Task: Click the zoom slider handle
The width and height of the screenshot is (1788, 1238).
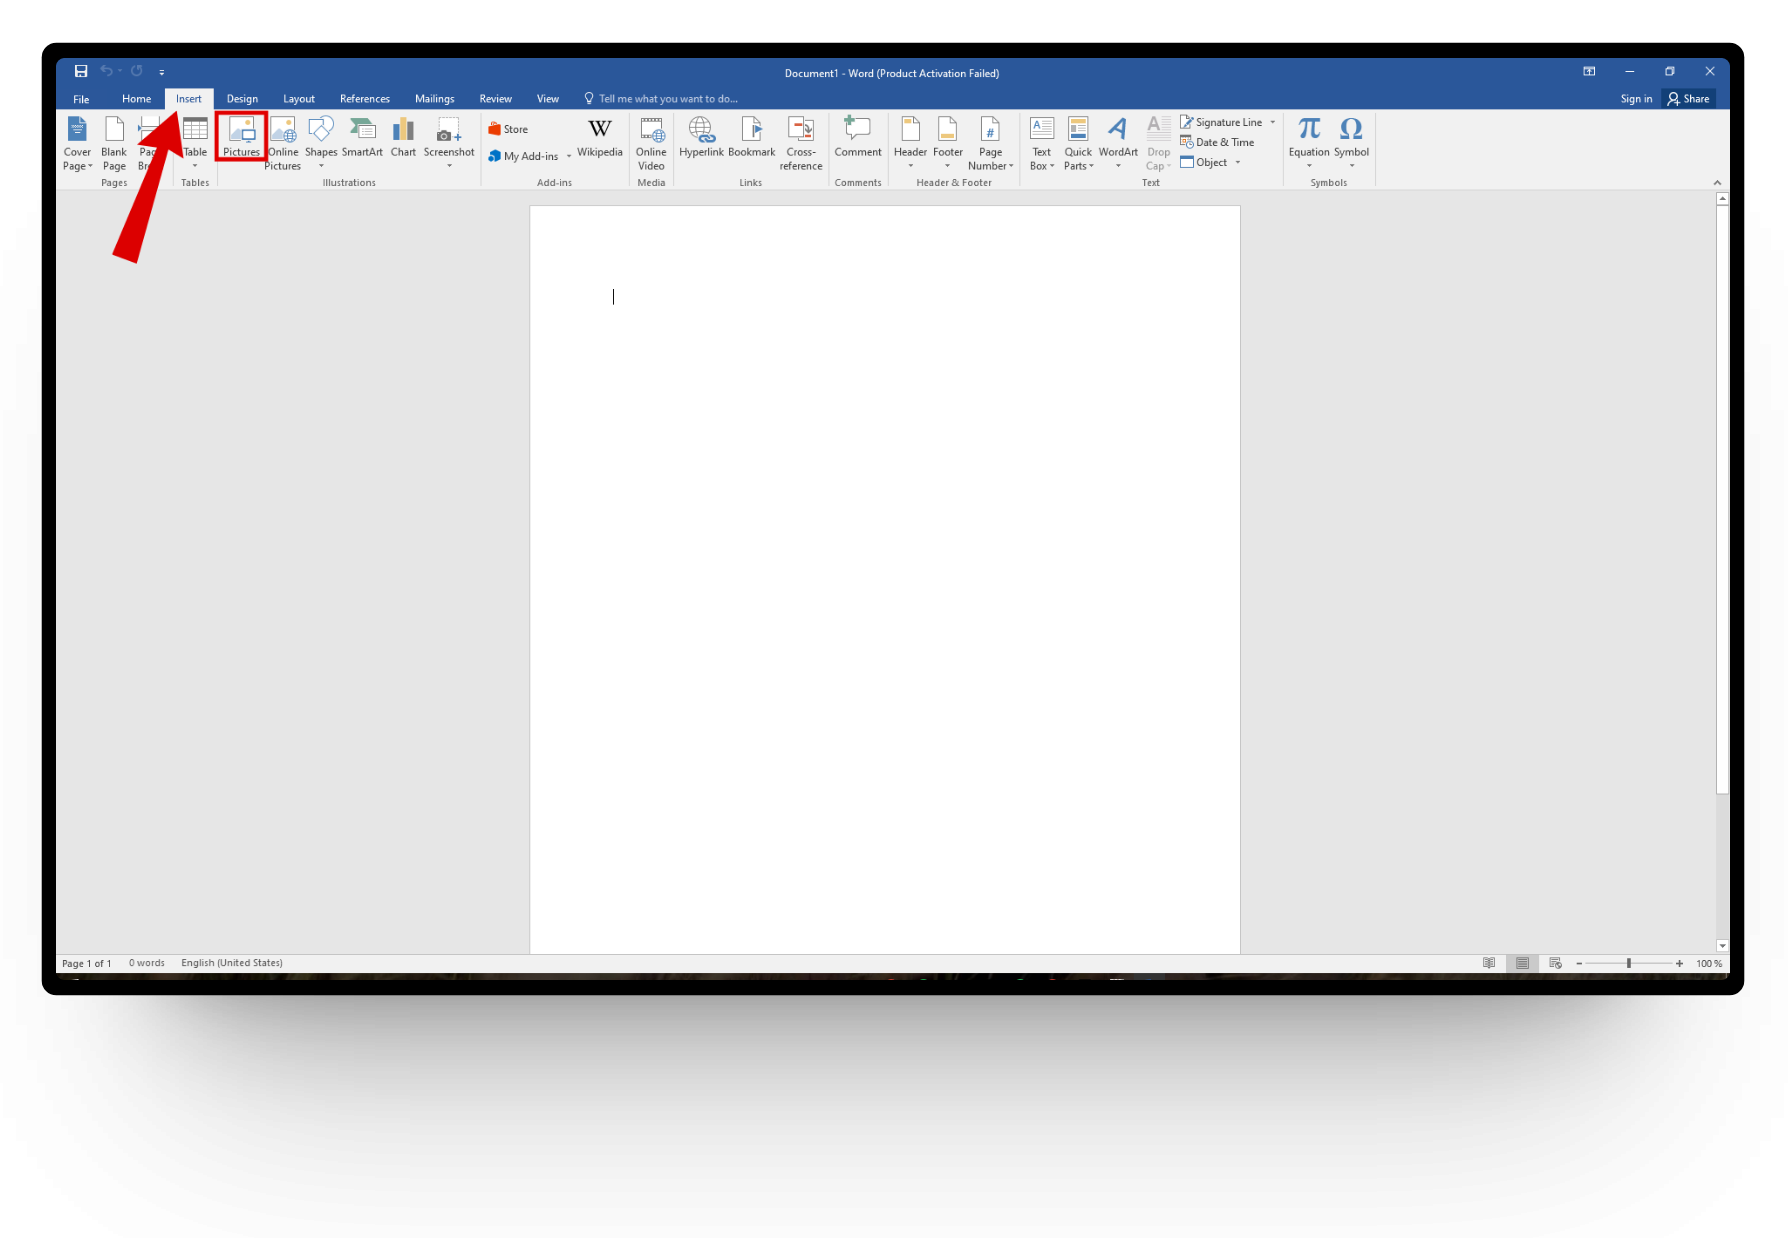Action: [1629, 963]
